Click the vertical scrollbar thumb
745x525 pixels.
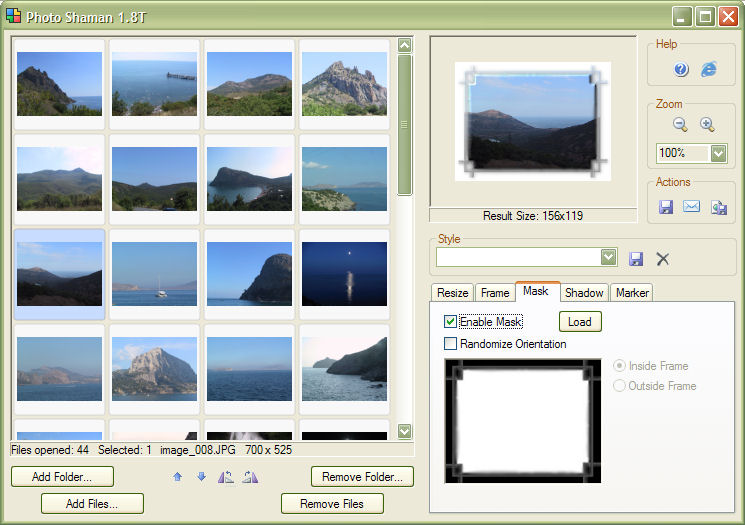pos(405,125)
